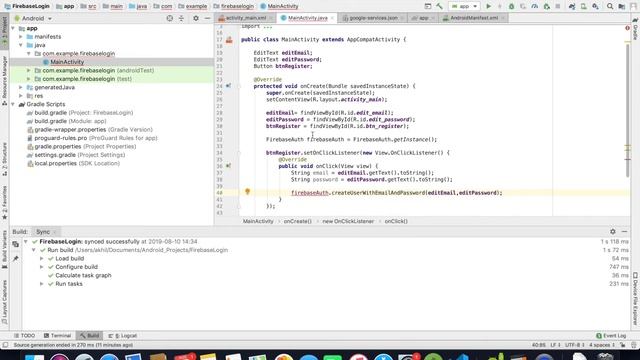Viewport: 640px width, 360px height.
Task: Toggle the Resource Manager side panel
Action: point(4,80)
